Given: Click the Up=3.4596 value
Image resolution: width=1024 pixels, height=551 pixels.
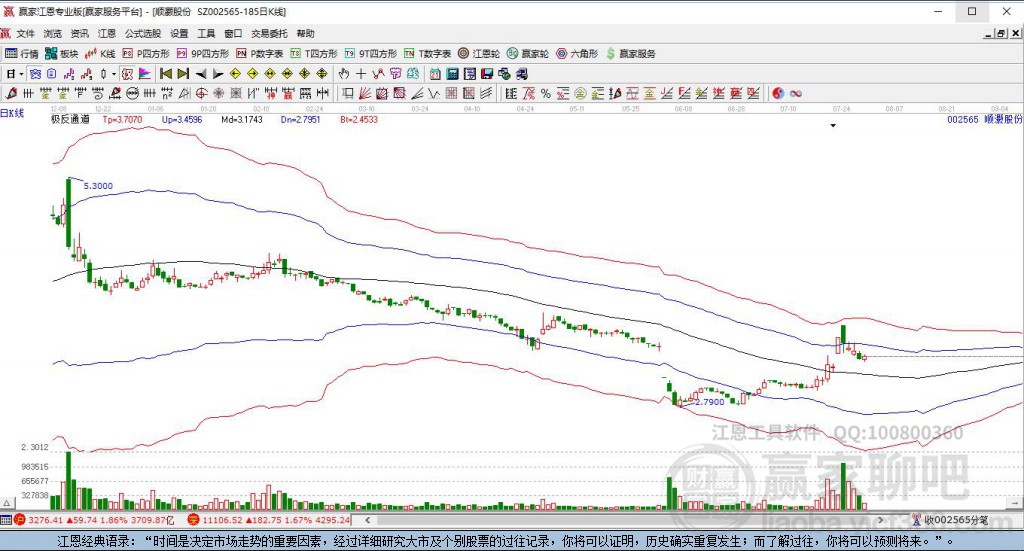Looking at the screenshot, I should pos(182,119).
